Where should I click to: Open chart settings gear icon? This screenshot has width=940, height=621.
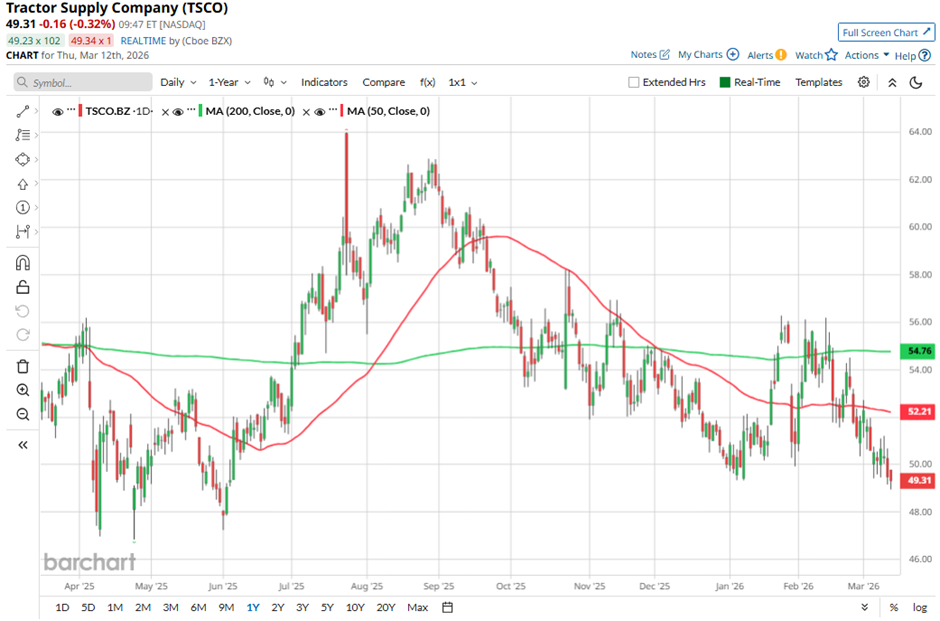pos(863,82)
